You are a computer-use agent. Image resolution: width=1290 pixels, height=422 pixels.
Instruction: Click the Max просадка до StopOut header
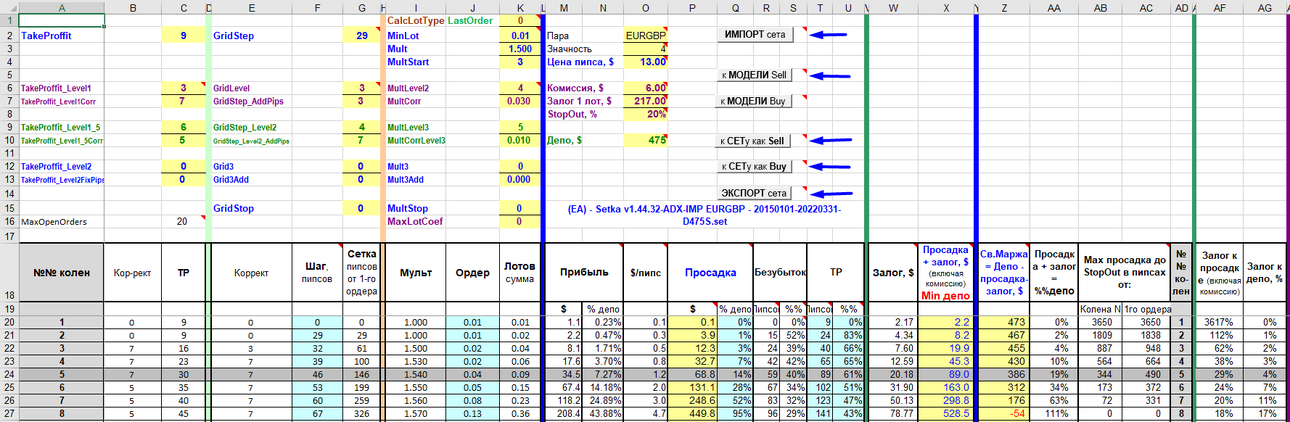pyautogui.click(x=1124, y=272)
